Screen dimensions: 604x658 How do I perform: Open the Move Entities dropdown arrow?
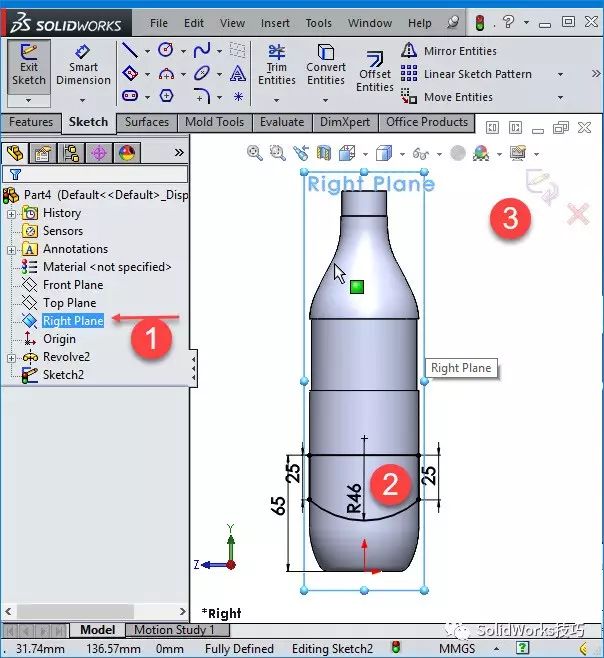pos(560,97)
